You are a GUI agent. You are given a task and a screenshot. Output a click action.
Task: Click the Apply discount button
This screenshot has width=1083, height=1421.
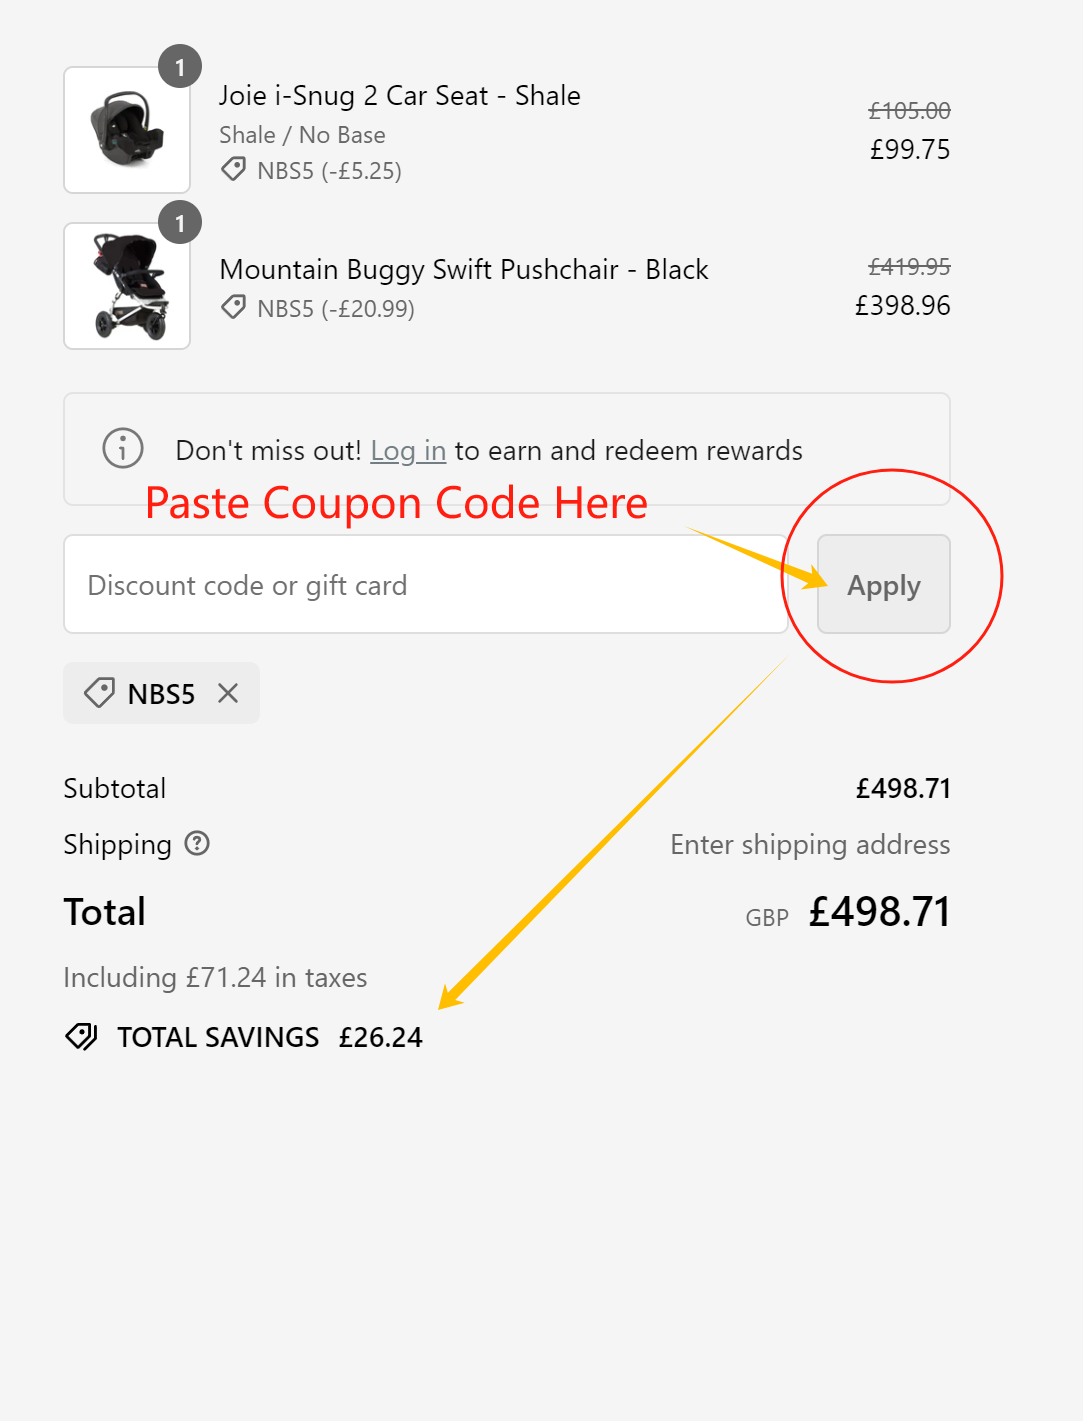[883, 585]
